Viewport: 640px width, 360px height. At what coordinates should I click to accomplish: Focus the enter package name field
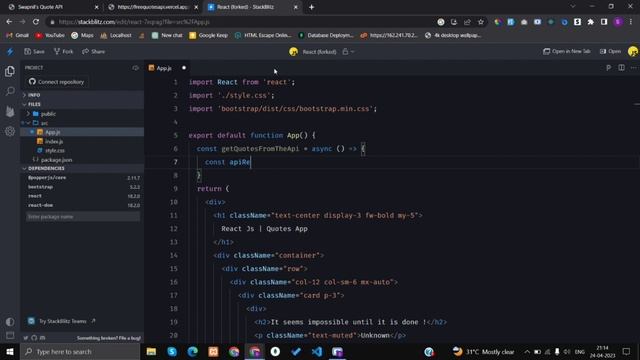pyautogui.click(x=82, y=217)
